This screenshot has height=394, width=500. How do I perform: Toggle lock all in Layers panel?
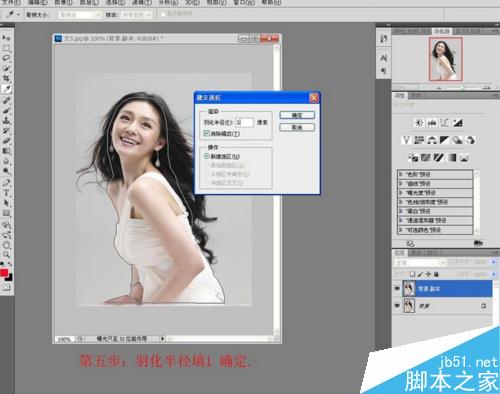(436, 274)
